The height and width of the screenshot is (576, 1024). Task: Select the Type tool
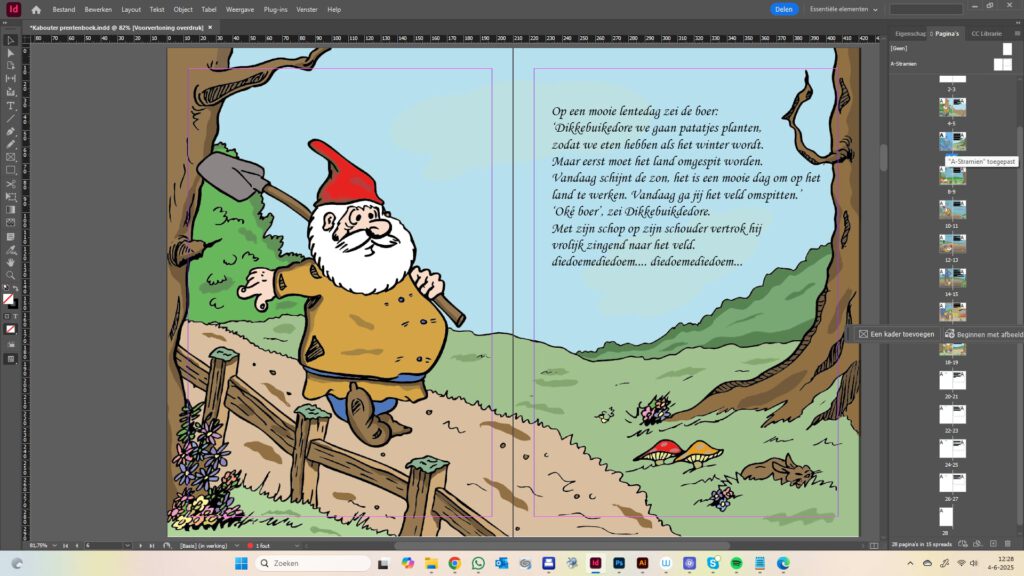point(10,106)
